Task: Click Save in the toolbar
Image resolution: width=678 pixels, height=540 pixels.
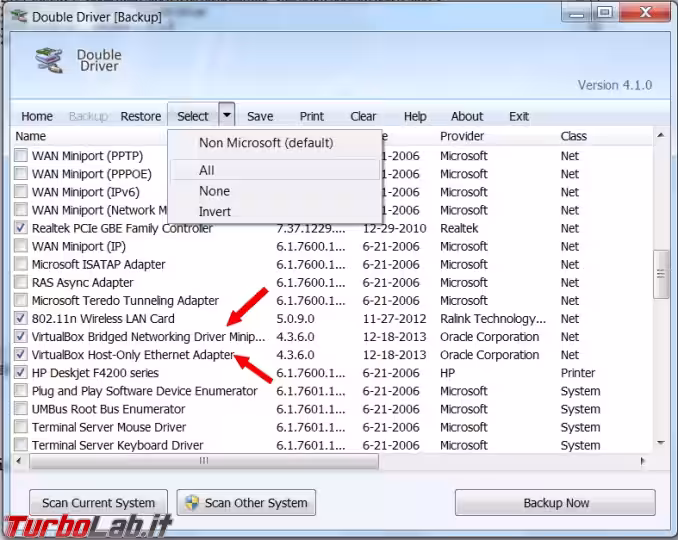Action: [260, 116]
